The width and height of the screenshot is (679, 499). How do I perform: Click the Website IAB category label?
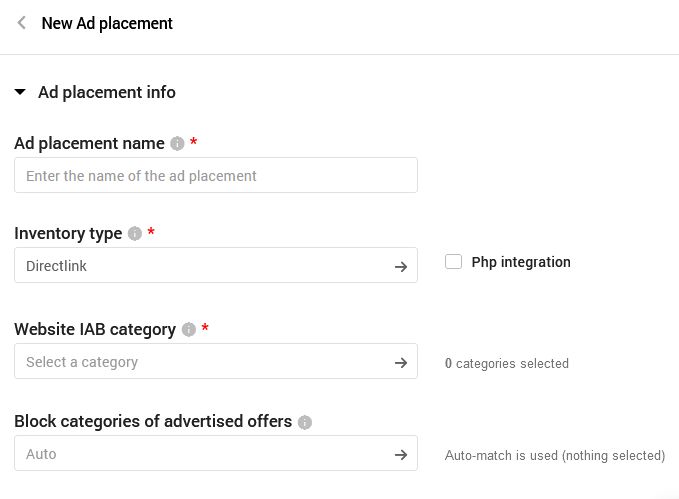click(95, 329)
